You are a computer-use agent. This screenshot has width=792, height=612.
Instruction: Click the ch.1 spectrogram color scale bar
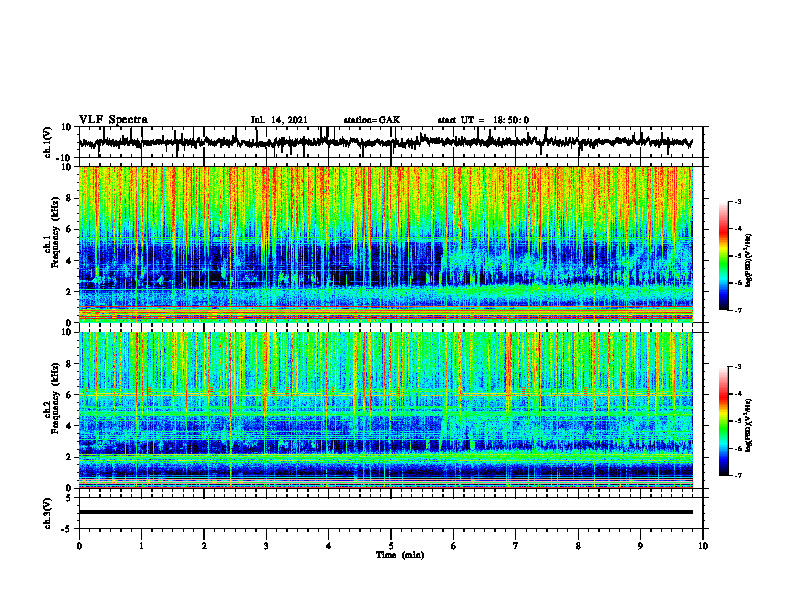[723, 256]
